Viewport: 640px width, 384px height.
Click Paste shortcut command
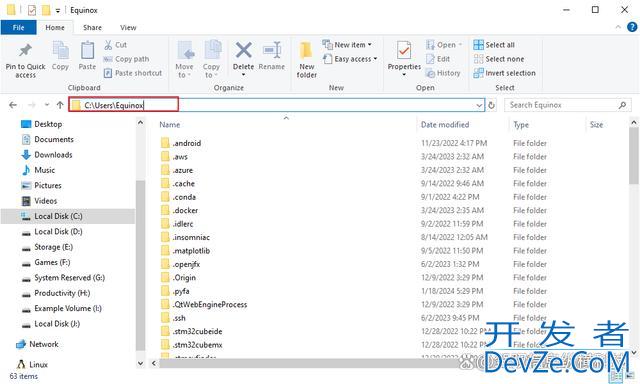[x=133, y=73]
